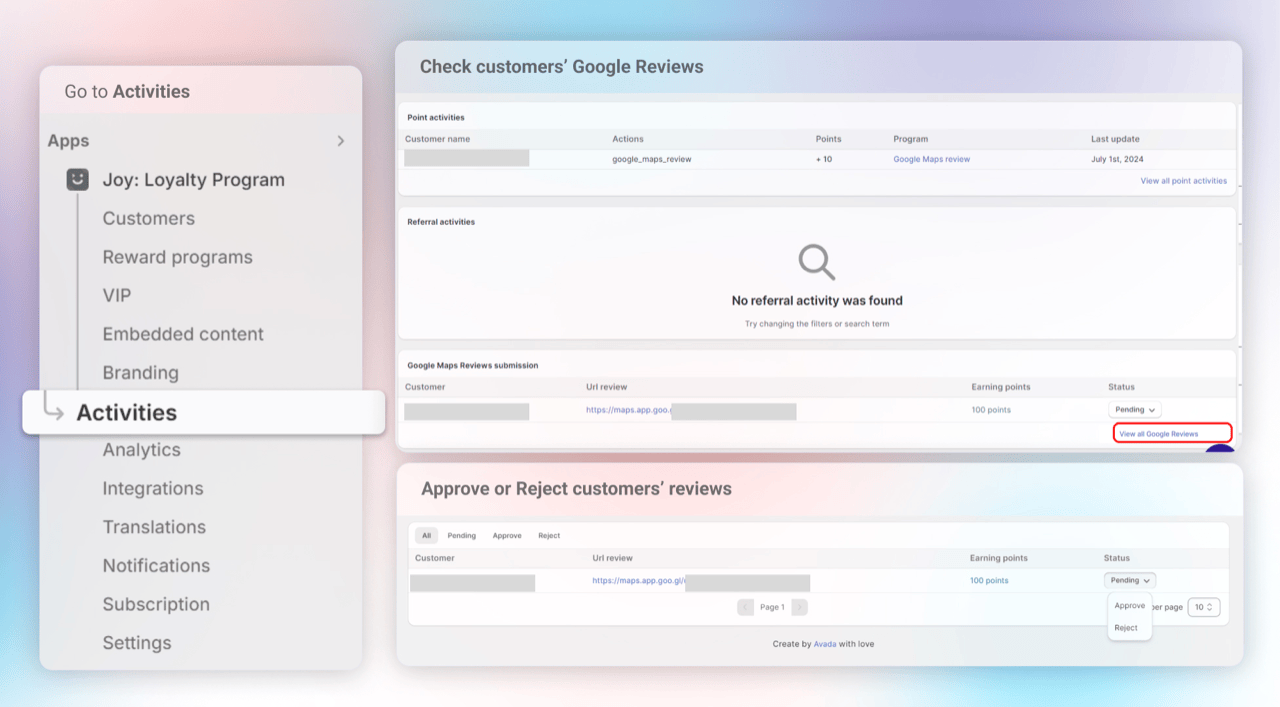Click the Page 1 label in pagination
Image resolution: width=1280 pixels, height=707 pixels.
click(772, 607)
